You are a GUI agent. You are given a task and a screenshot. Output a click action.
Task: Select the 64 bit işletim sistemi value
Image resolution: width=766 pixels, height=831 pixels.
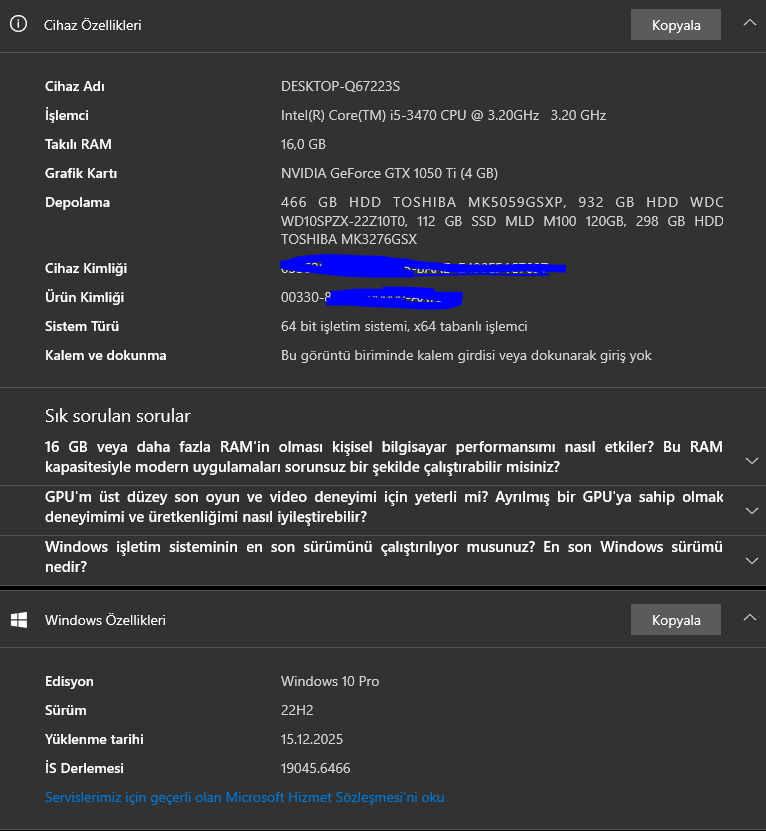tap(404, 326)
